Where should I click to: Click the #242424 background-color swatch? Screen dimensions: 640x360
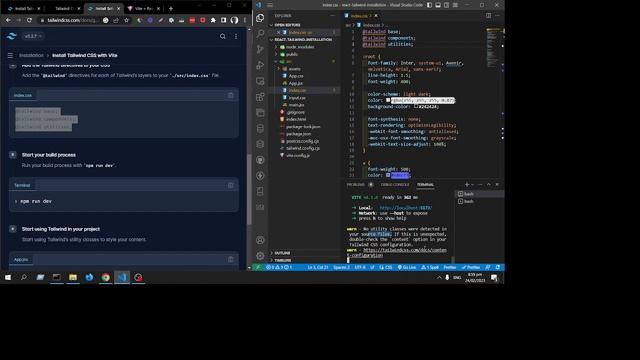[x=416, y=107]
